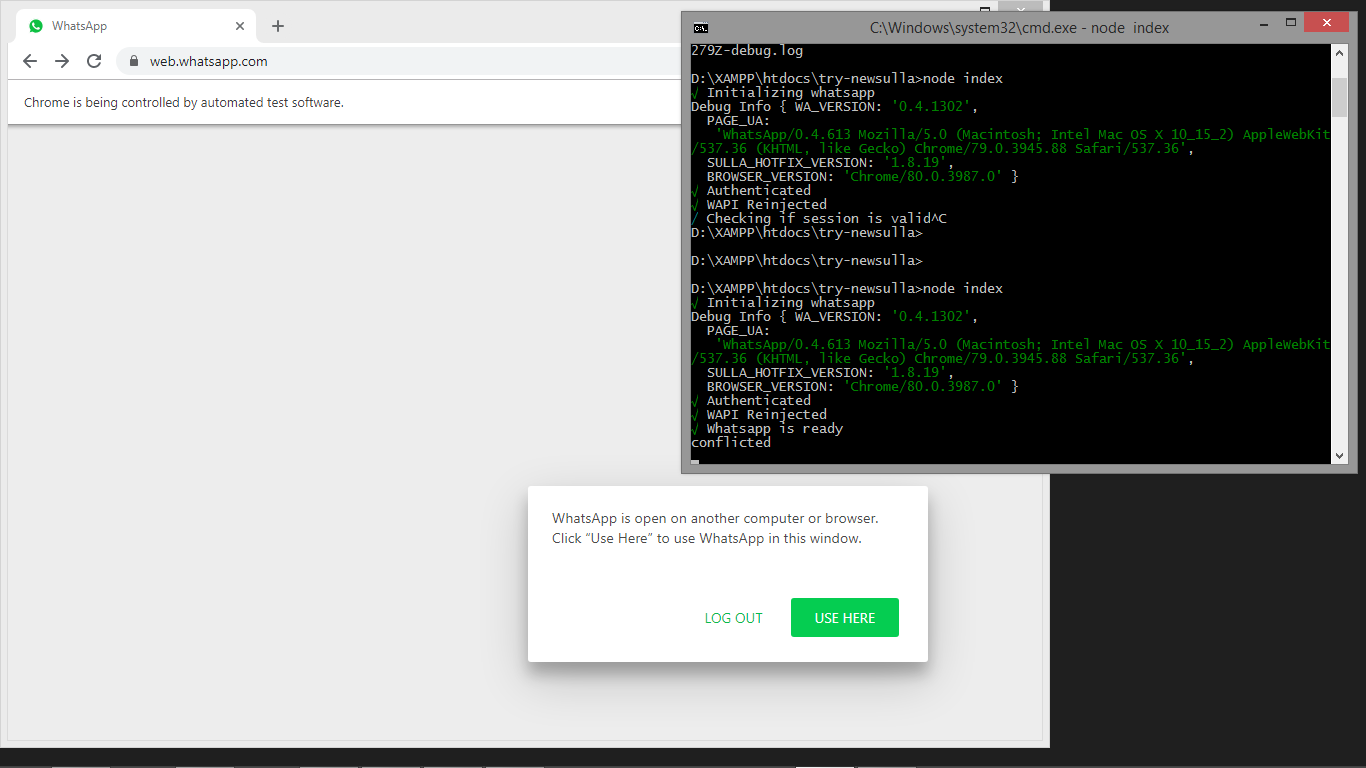Maximize the cmd.exe window
Screen dimensions: 1366x768
coord(1291,21)
